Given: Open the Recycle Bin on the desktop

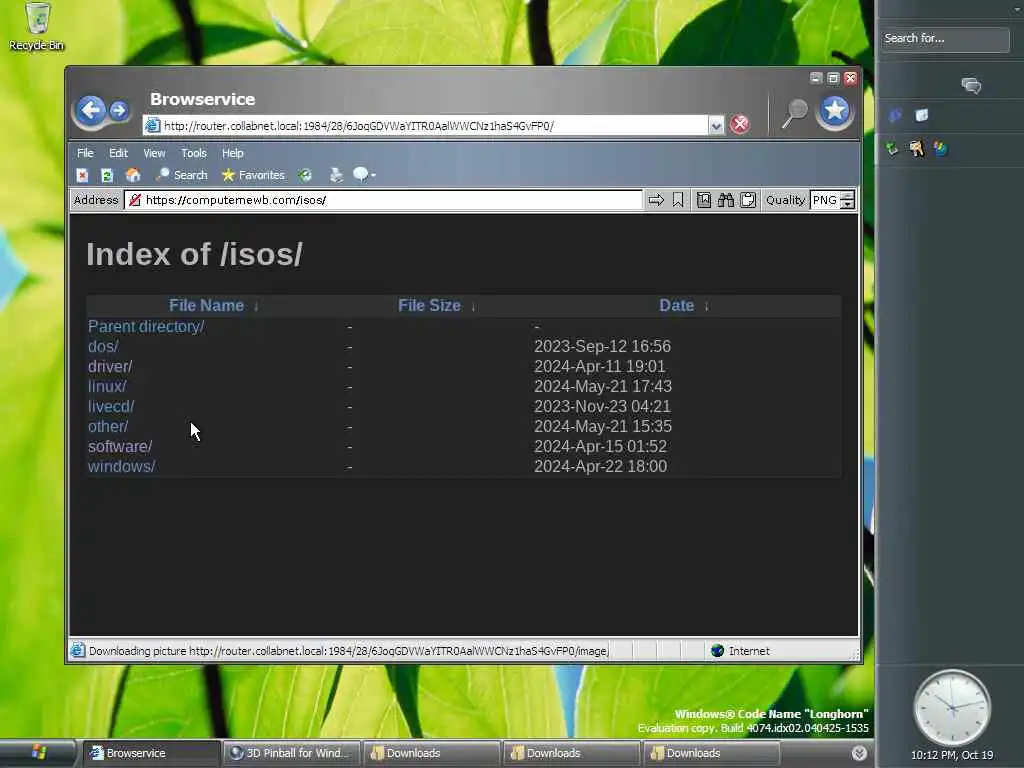Looking at the screenshot, I should coord(37,27).
